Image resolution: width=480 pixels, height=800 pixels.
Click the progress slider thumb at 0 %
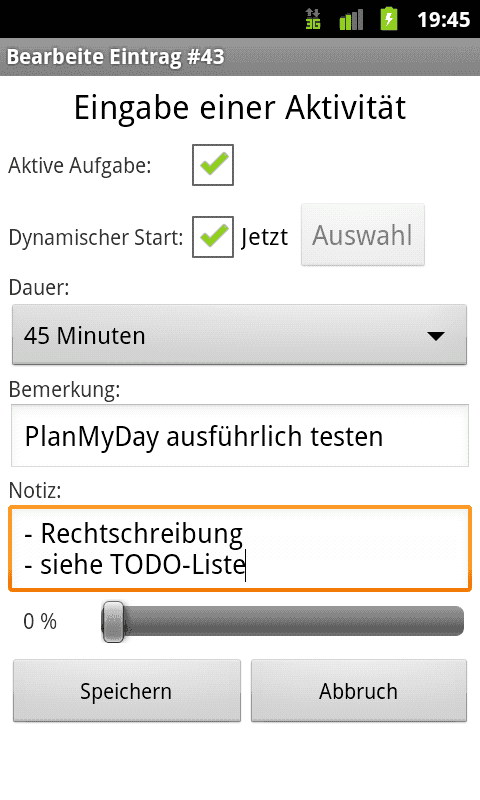point(113,621)
